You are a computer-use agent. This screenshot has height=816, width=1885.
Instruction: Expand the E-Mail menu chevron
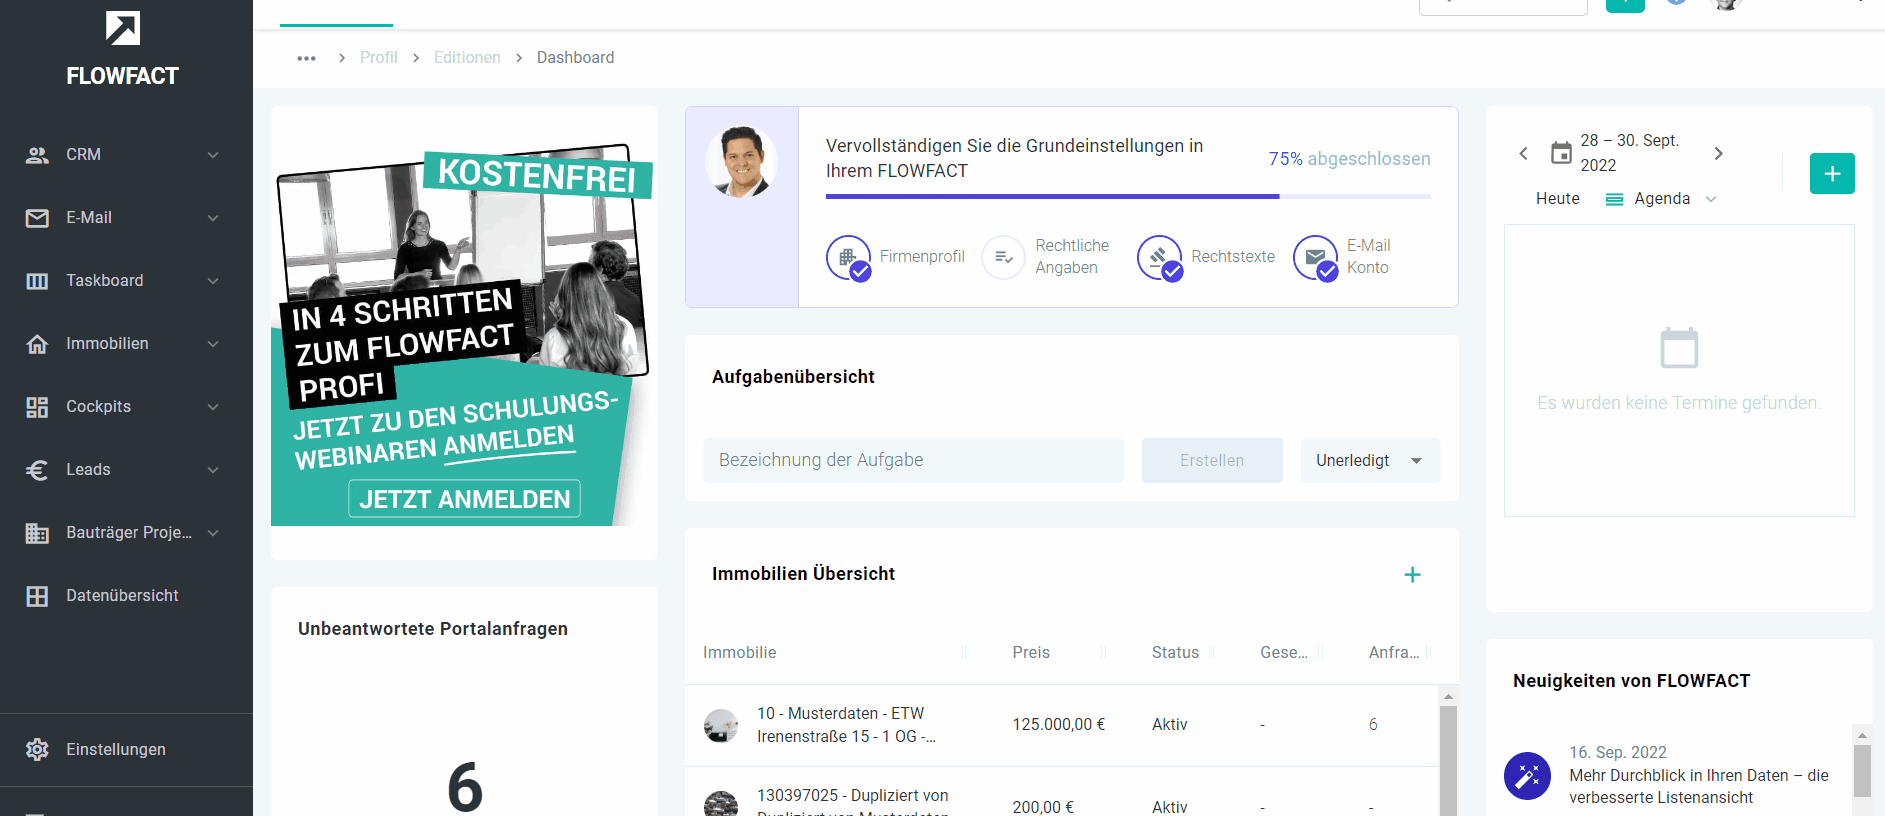pyautogui.click(x=213, y=218)
